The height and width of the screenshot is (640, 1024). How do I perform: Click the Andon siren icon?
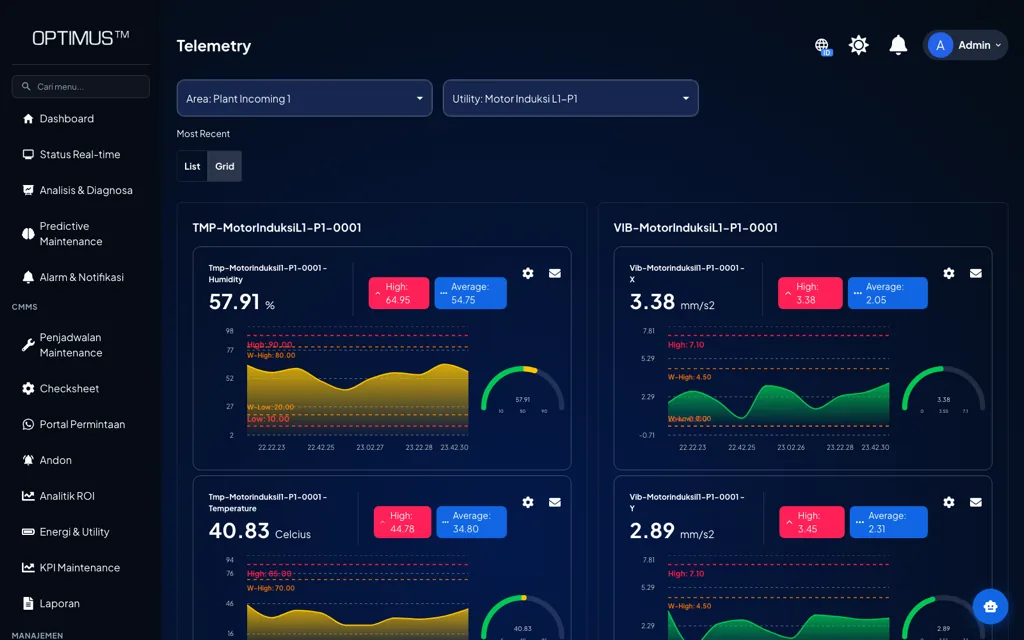pos(28,460)
